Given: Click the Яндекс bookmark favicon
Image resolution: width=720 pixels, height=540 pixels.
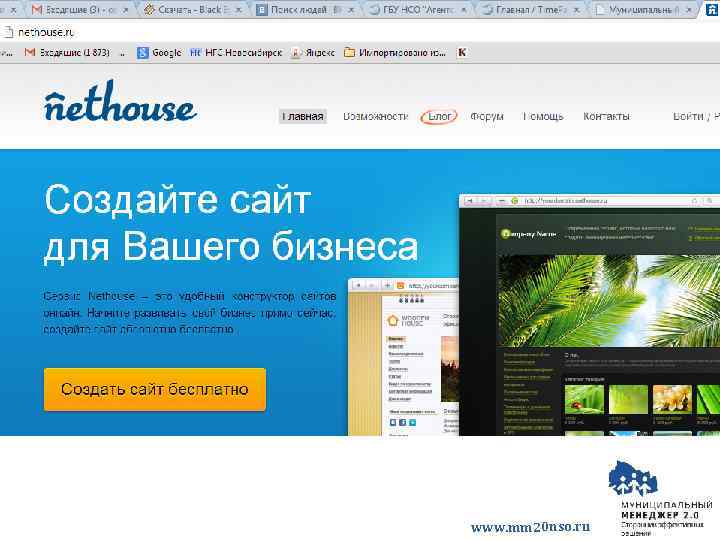Looking at the screenshot, I should (x=297, y=53).
